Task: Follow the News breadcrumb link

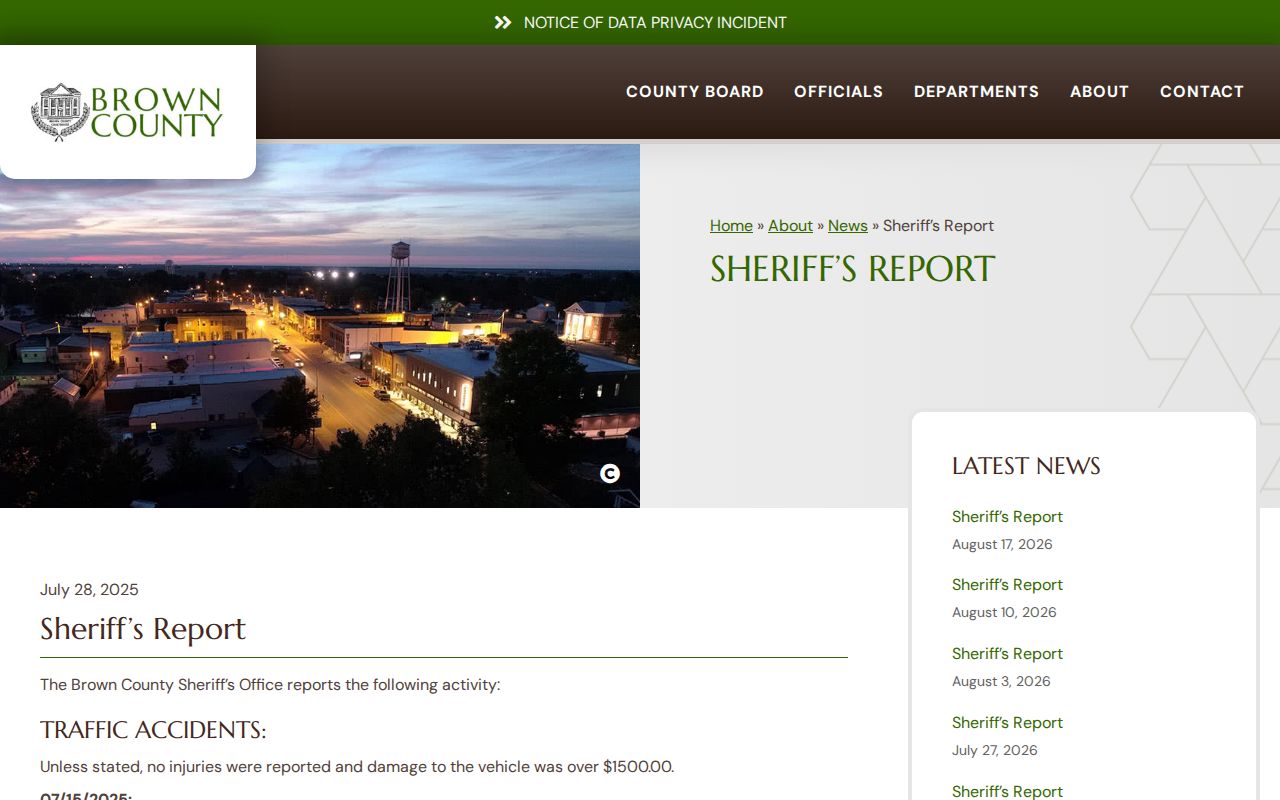Action: click(x=848, y=226)
